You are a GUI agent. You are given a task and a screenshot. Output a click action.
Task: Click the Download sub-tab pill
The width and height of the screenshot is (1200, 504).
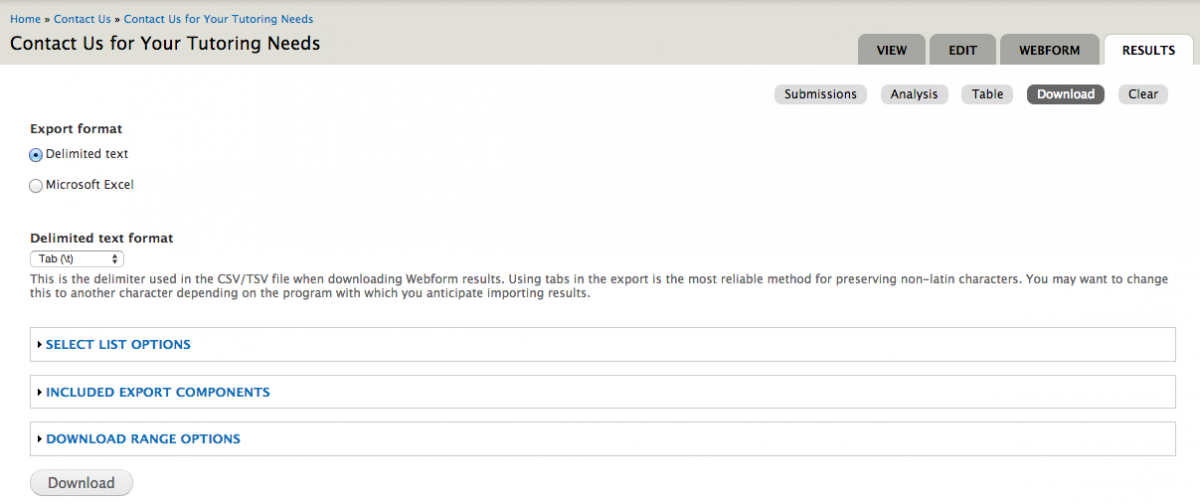coord(1065,94)
